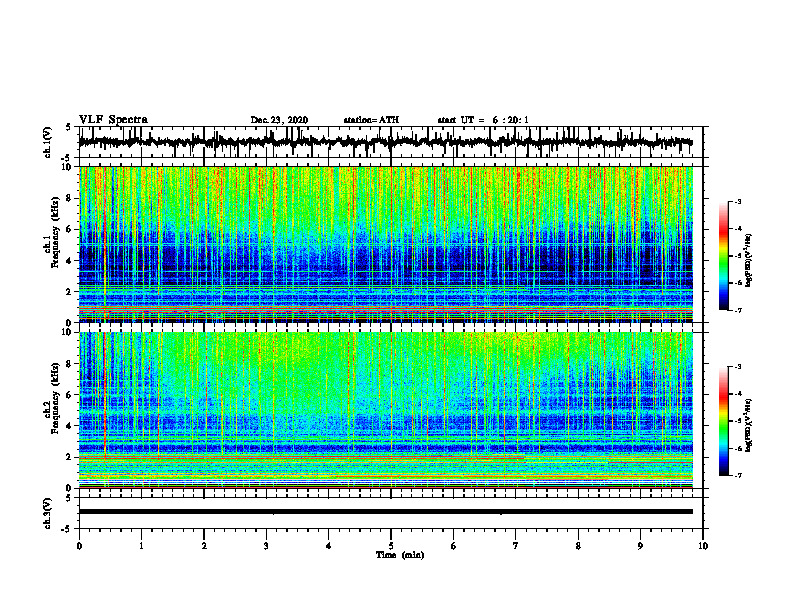Screen dimensions: 792x612
Task: Click the 'Time (min)' axis label
Action: pos(400,555)
